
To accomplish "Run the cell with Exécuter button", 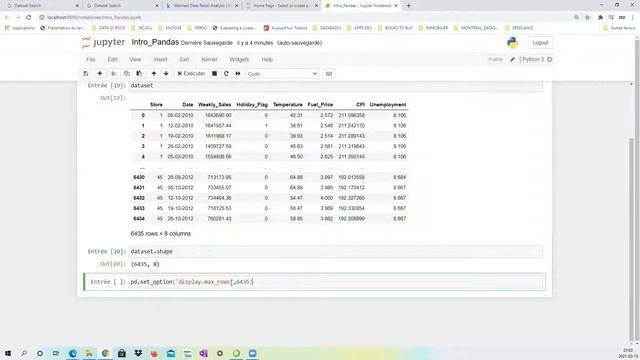I will click(x=191, y=73).
